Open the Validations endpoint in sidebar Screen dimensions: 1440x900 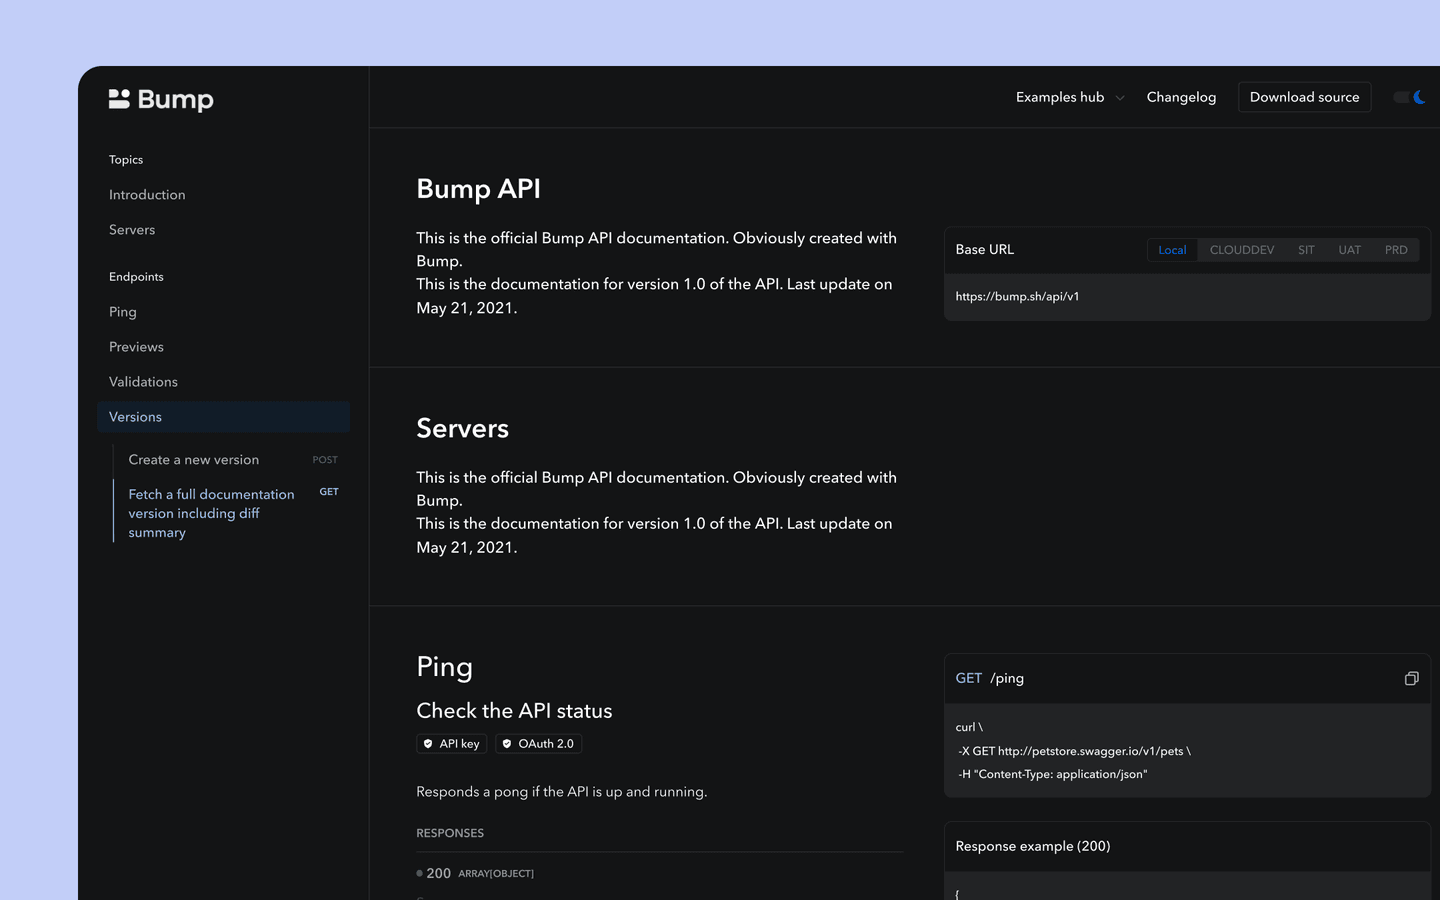(x=143, y=382)
